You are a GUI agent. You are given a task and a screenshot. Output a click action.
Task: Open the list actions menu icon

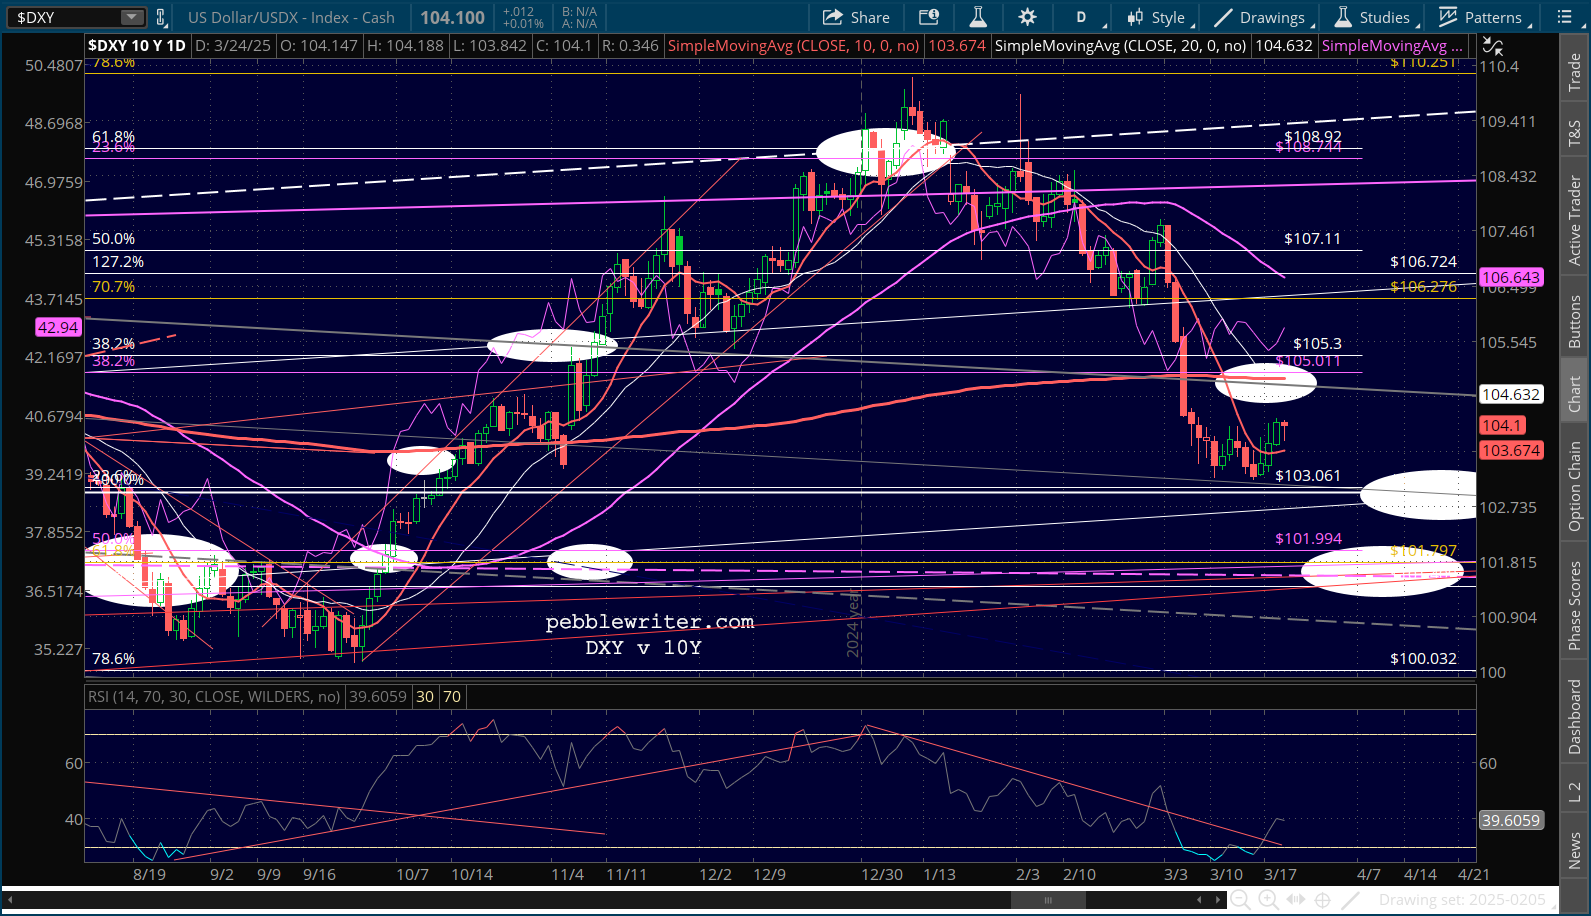click(x=1564, y=17)
